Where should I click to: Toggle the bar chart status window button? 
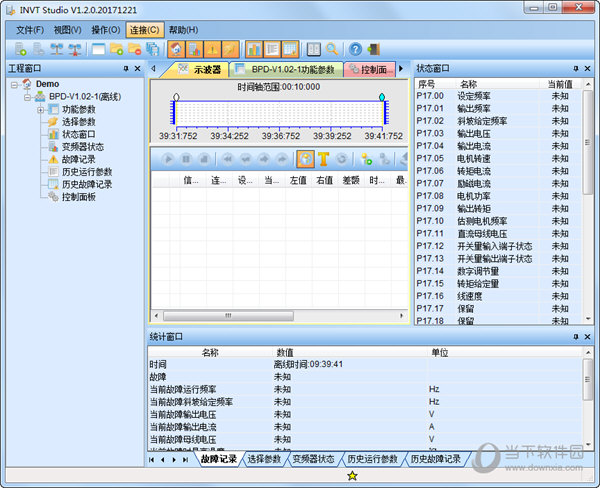click(x=254, y=49)
